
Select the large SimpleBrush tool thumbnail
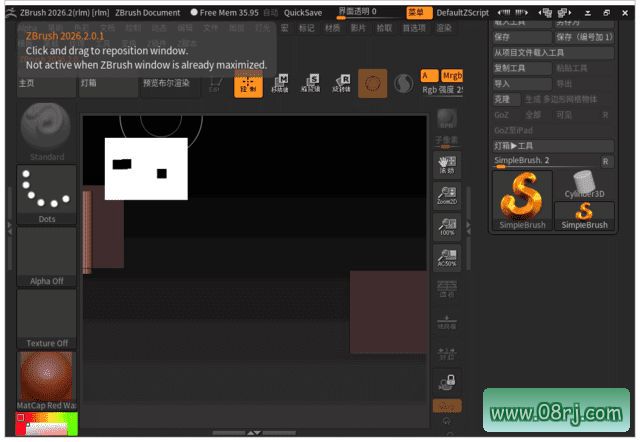522,201
